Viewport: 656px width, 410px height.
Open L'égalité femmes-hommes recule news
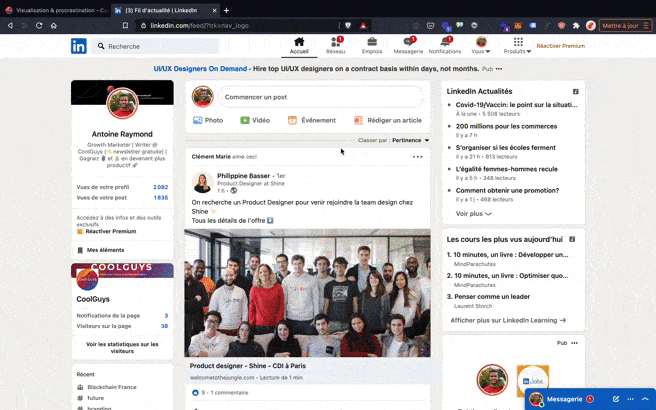click(x=507, y=169)
